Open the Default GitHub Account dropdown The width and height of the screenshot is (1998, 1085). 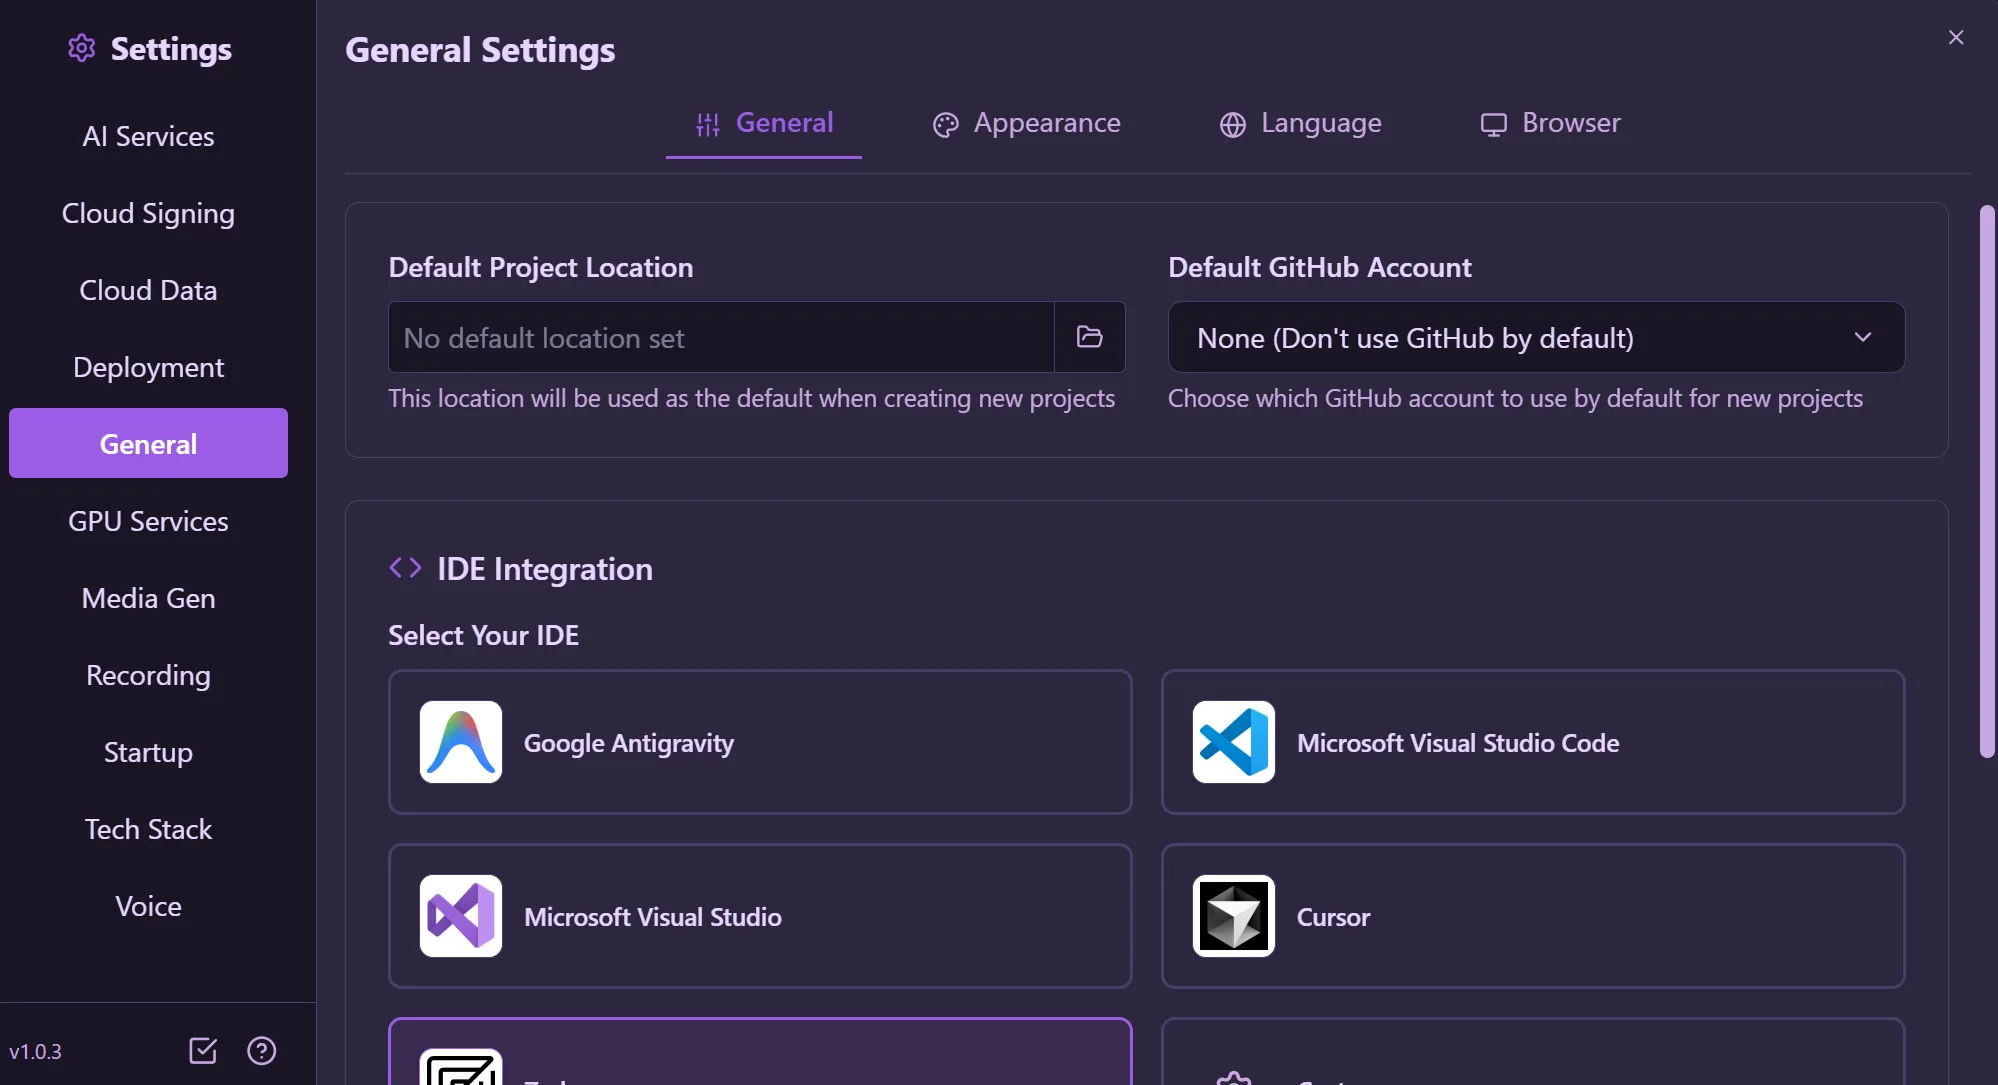point(1536,337)
